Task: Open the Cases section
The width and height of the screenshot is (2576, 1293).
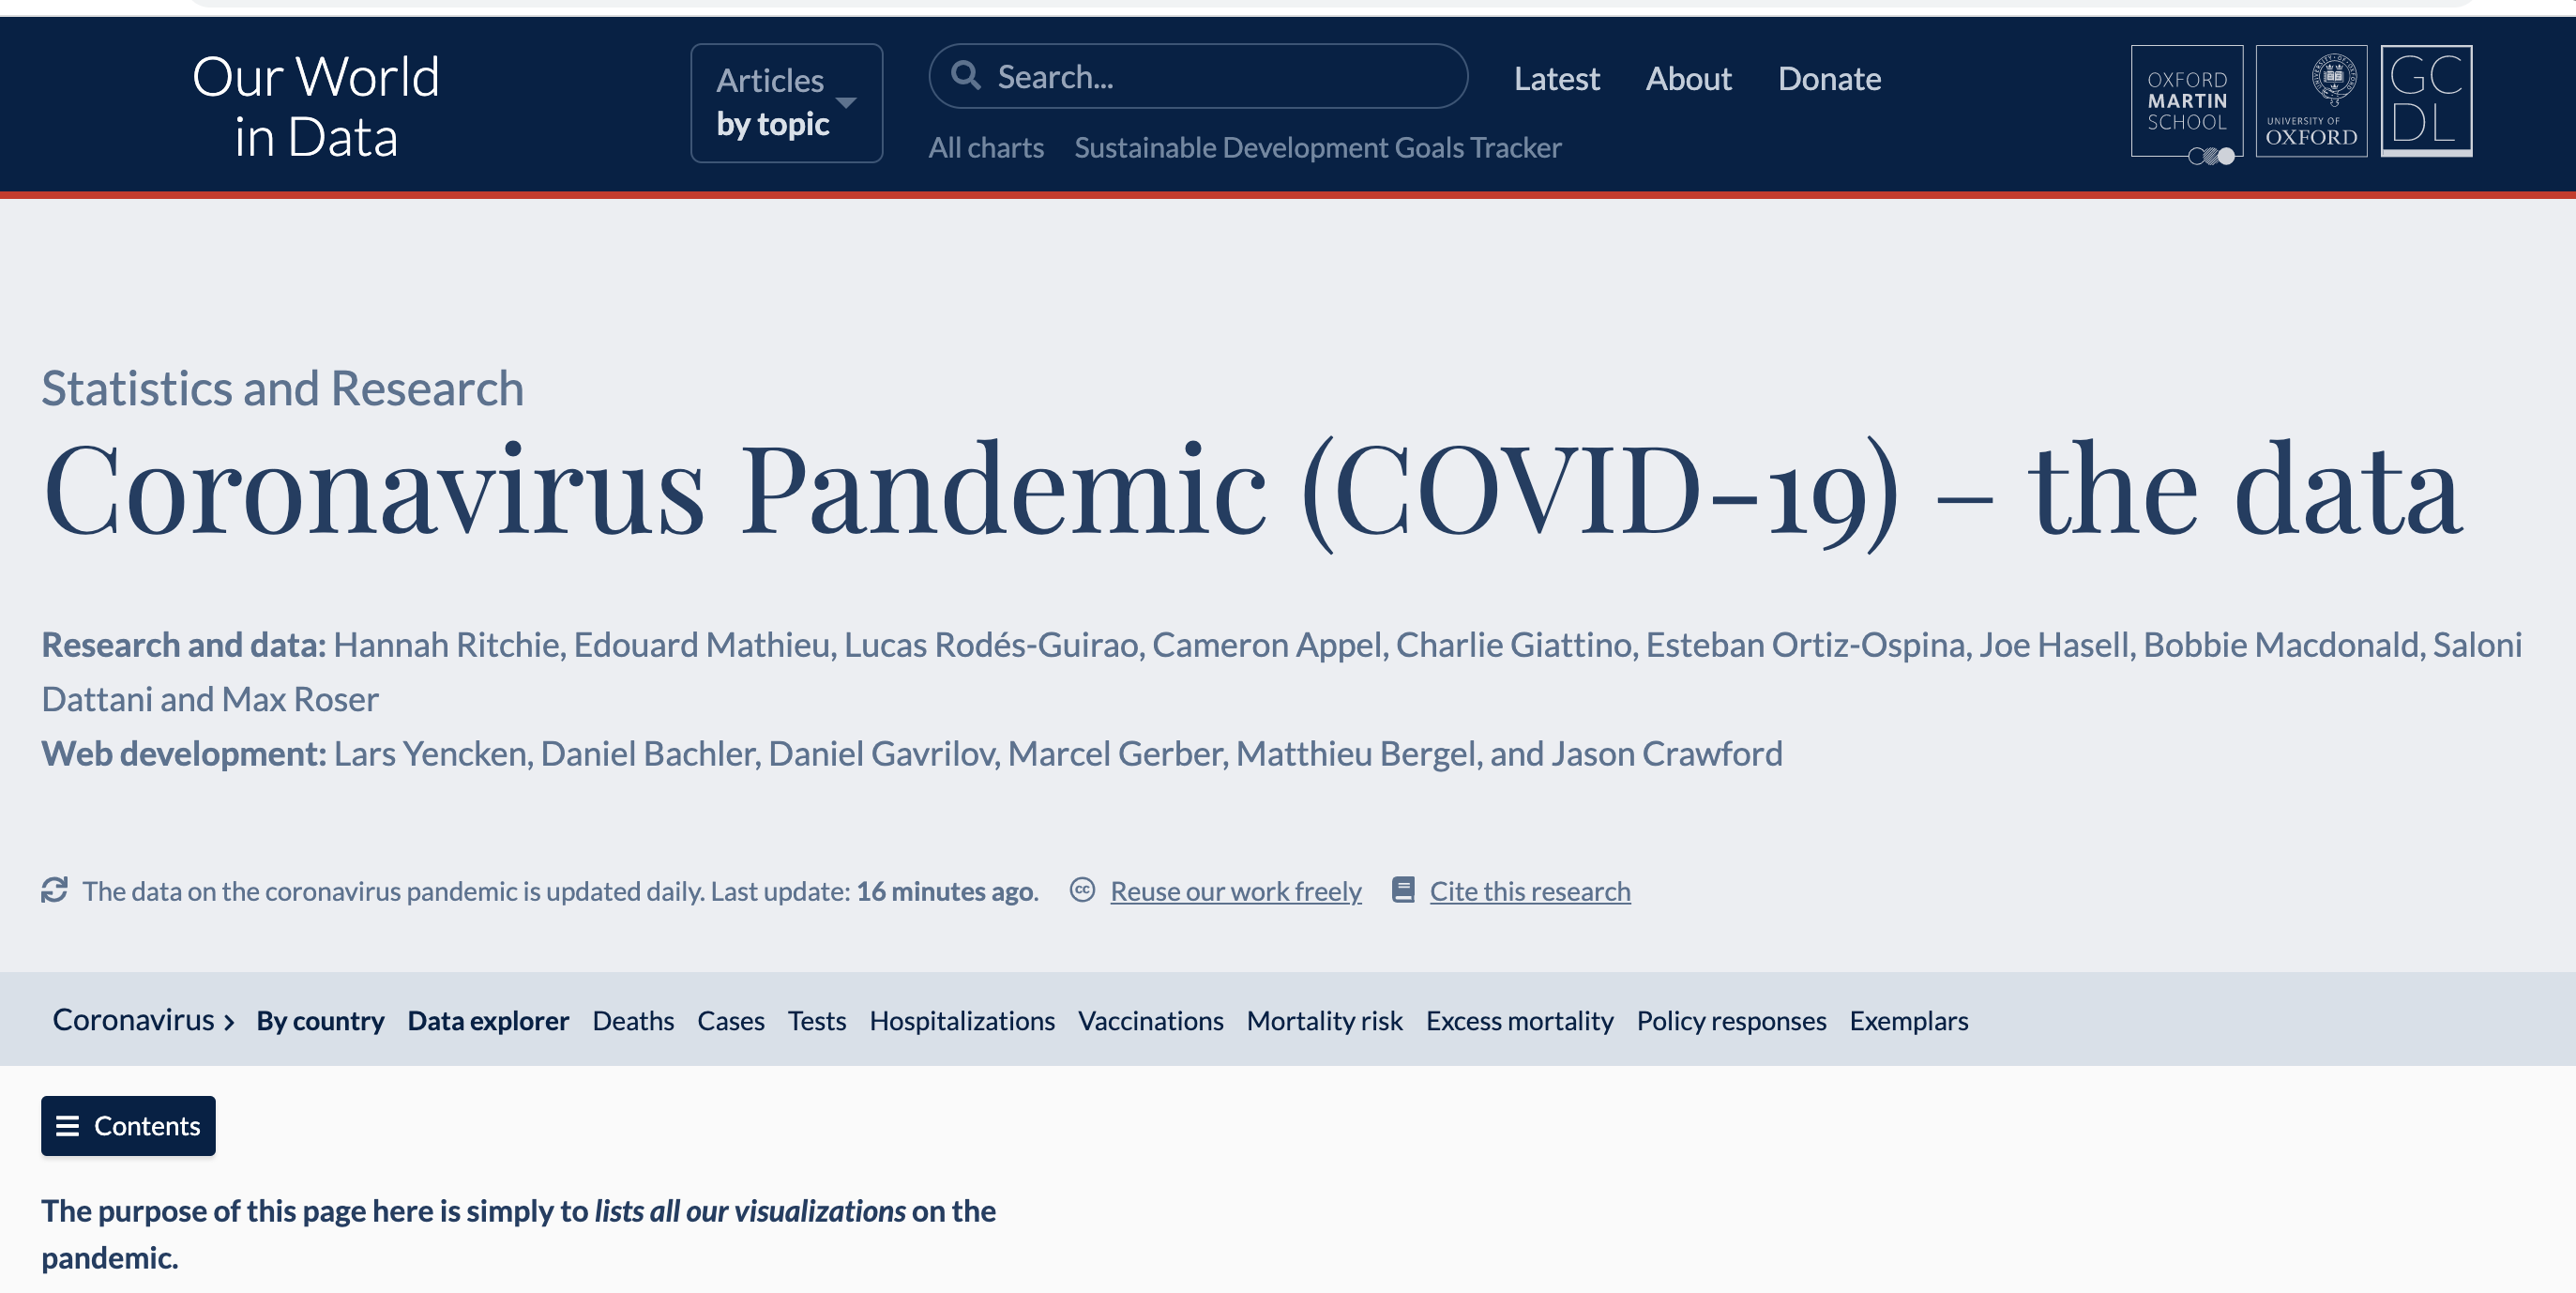Action: (x=731, y=1020)
